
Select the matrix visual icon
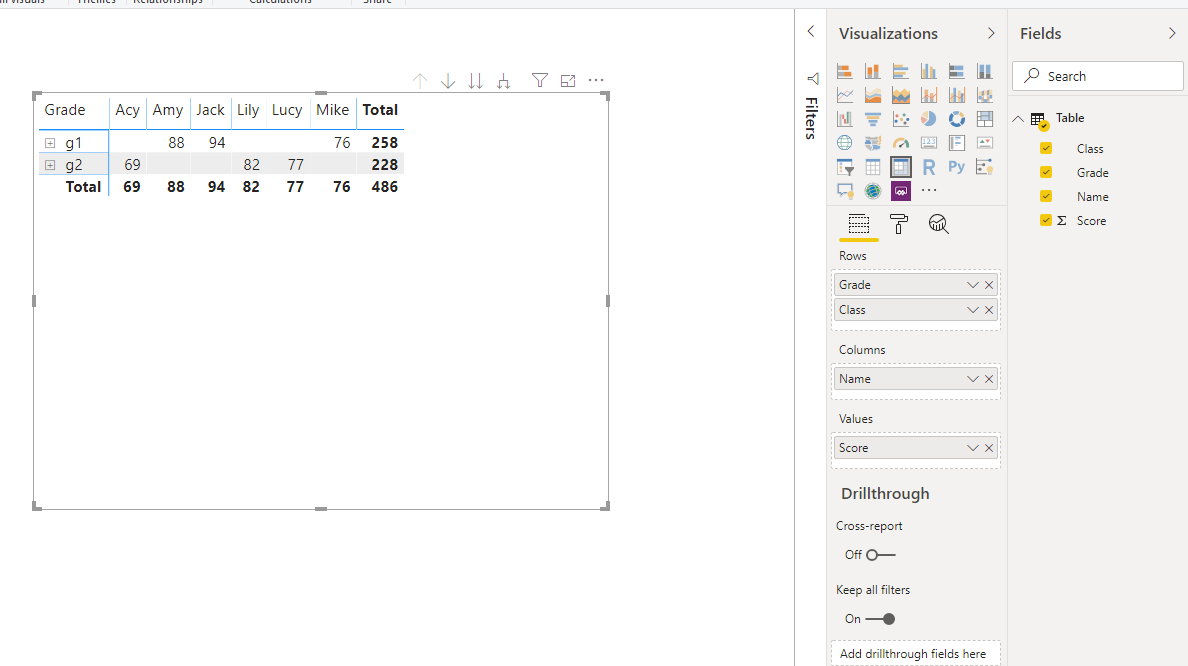[x=901, y=167]
